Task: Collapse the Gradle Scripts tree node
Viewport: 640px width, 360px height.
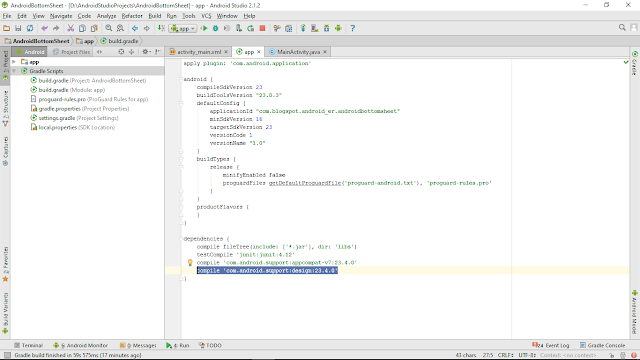Action: click(14, 71)
